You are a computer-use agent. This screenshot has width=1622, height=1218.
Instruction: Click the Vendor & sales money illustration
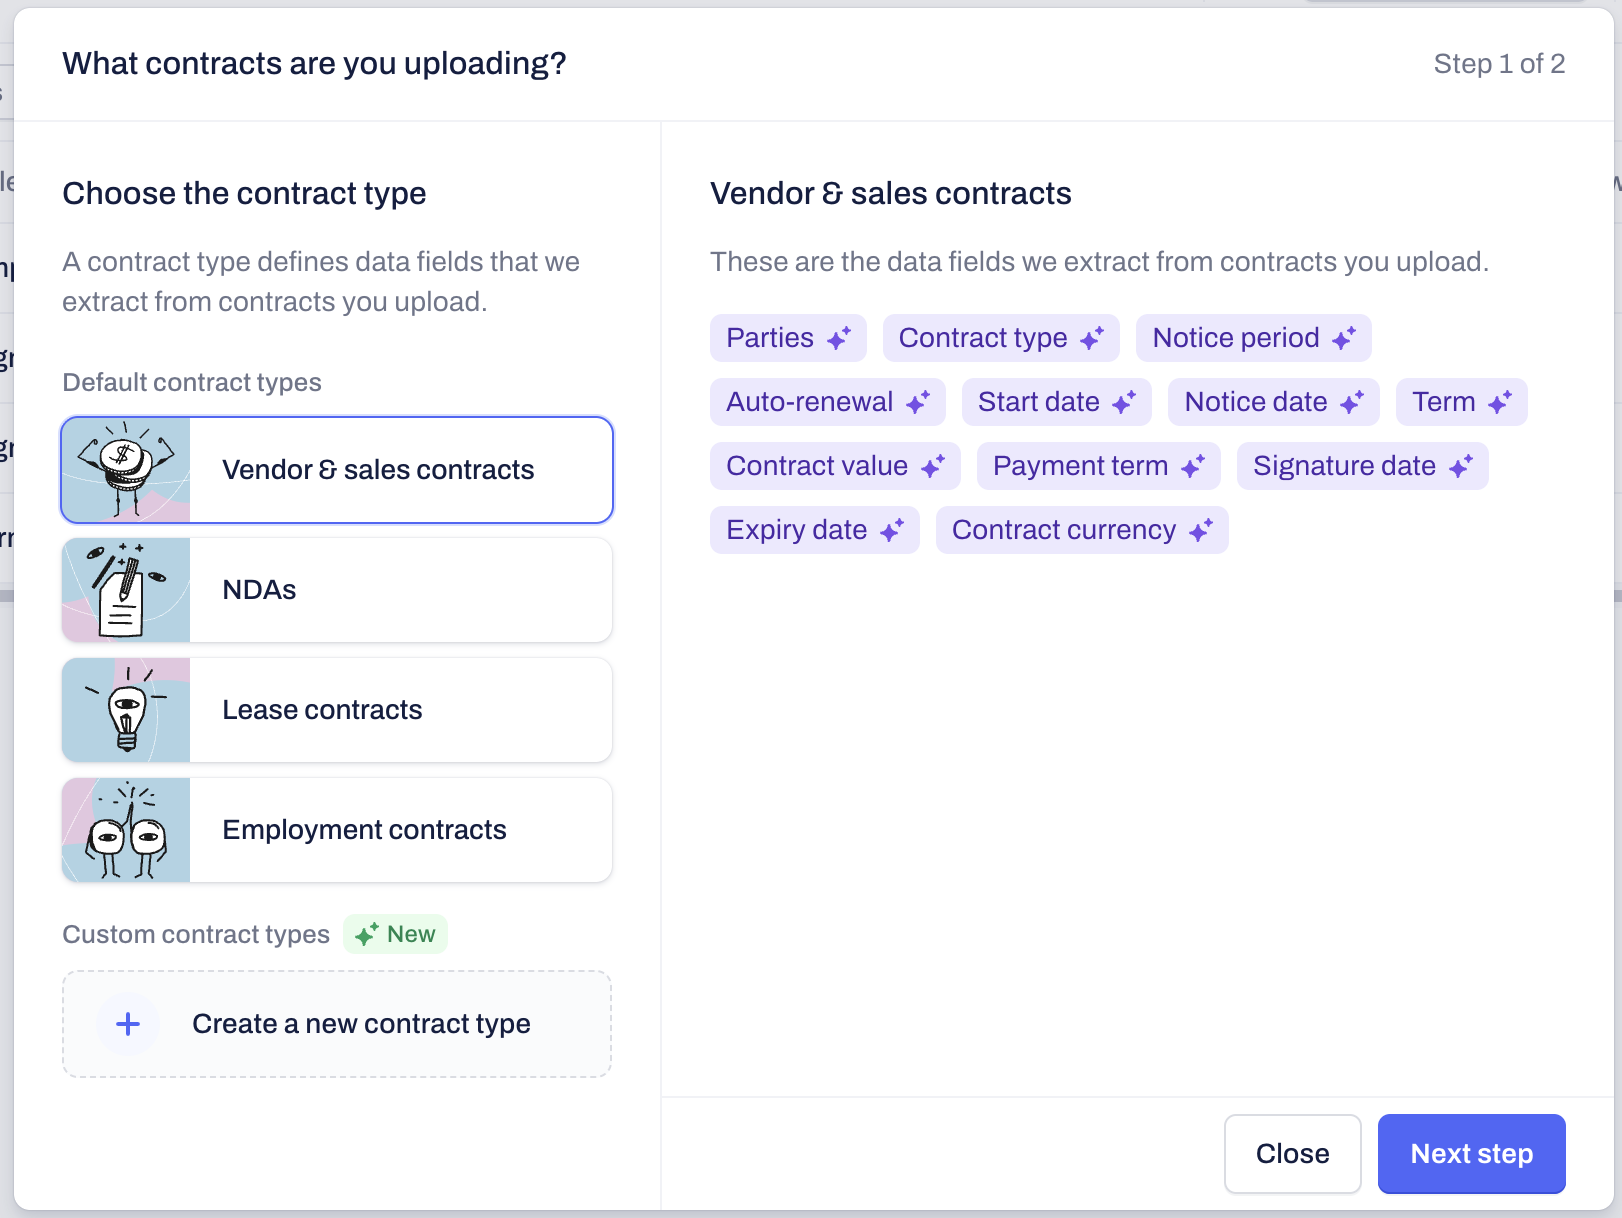coord(126,470)
